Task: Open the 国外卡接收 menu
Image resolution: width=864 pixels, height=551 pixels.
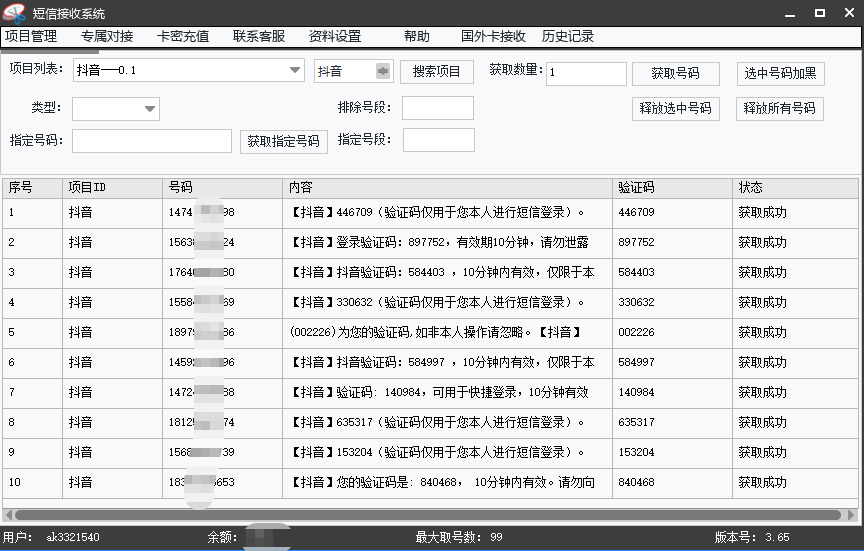Action: tap(493, 36)
